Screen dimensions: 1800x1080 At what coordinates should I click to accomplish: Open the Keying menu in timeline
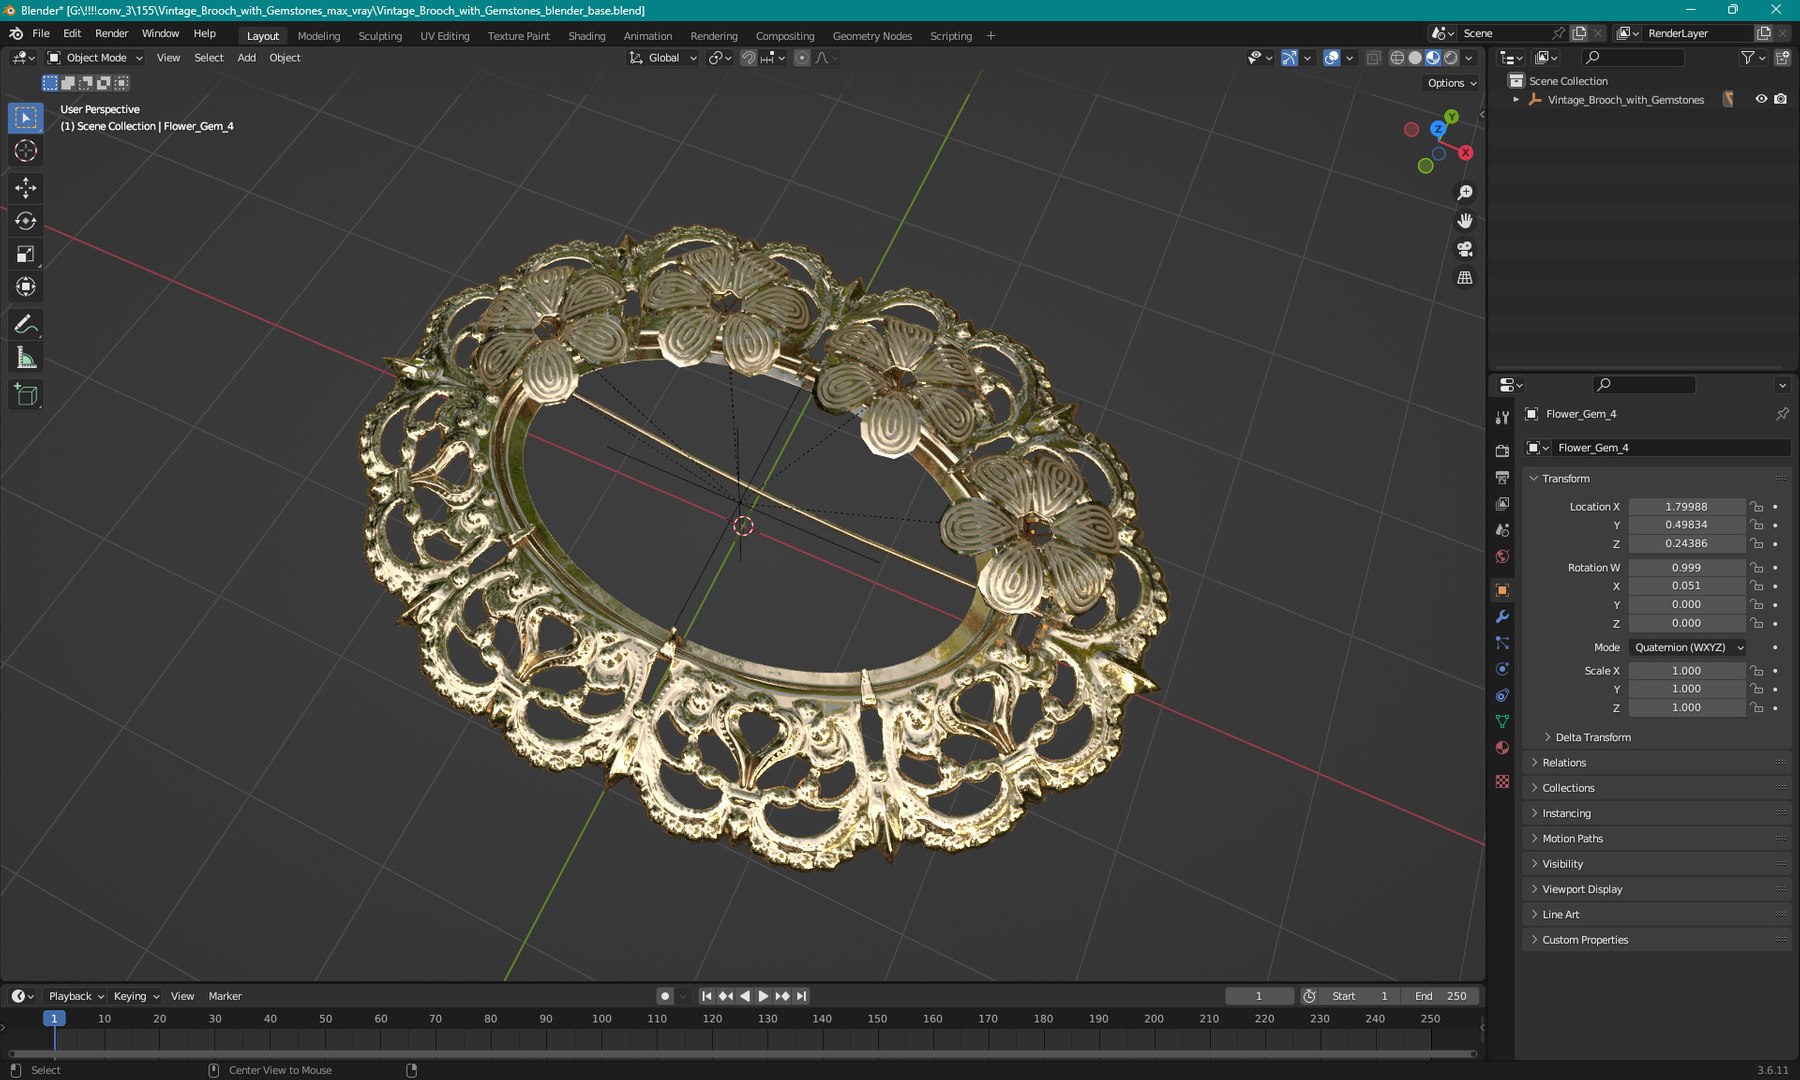point(136,996)
